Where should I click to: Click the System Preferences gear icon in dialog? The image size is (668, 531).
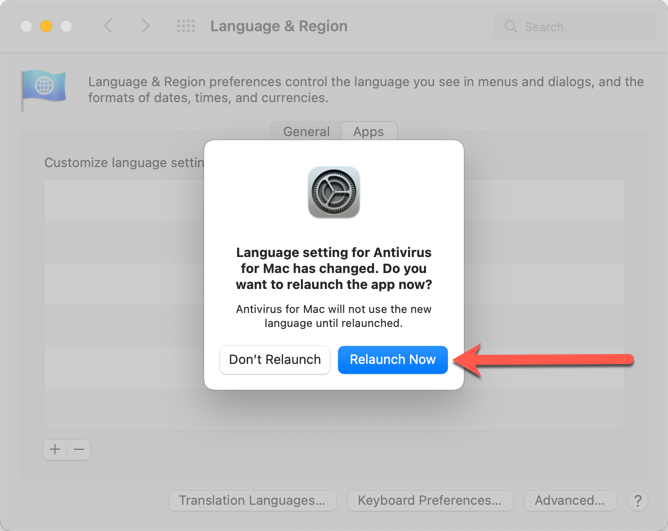pos(334,192)
